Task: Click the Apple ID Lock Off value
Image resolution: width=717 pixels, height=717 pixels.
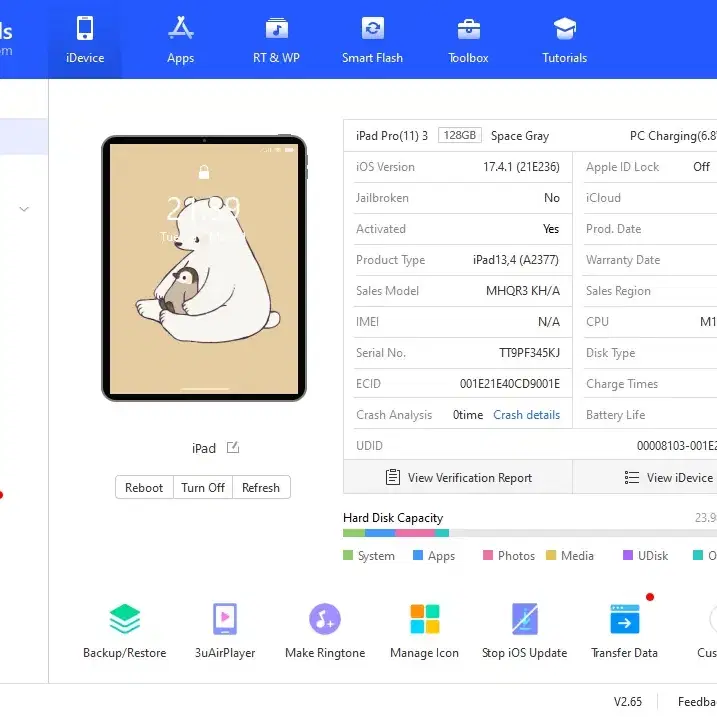Action: (701, 167)
